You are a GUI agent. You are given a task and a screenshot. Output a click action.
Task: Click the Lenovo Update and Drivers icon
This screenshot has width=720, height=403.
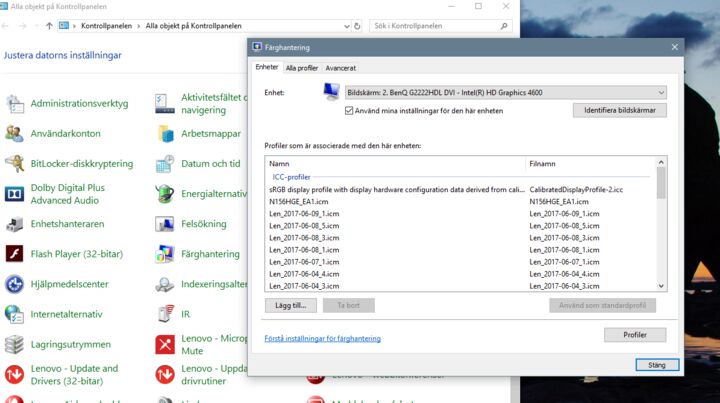[x=14, y=375]
